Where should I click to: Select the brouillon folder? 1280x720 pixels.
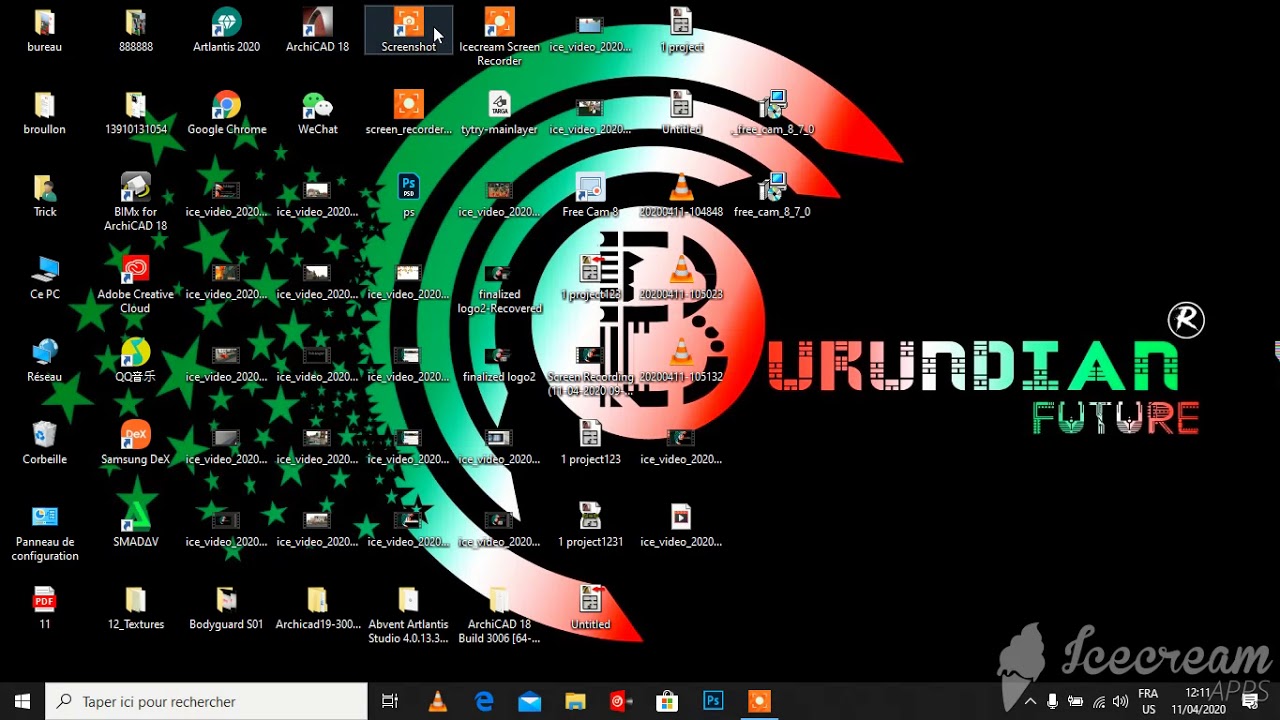[x=44, y=113]
